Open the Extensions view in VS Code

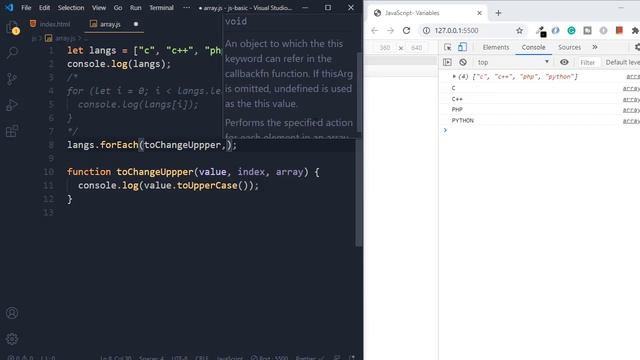coord(12,131)
